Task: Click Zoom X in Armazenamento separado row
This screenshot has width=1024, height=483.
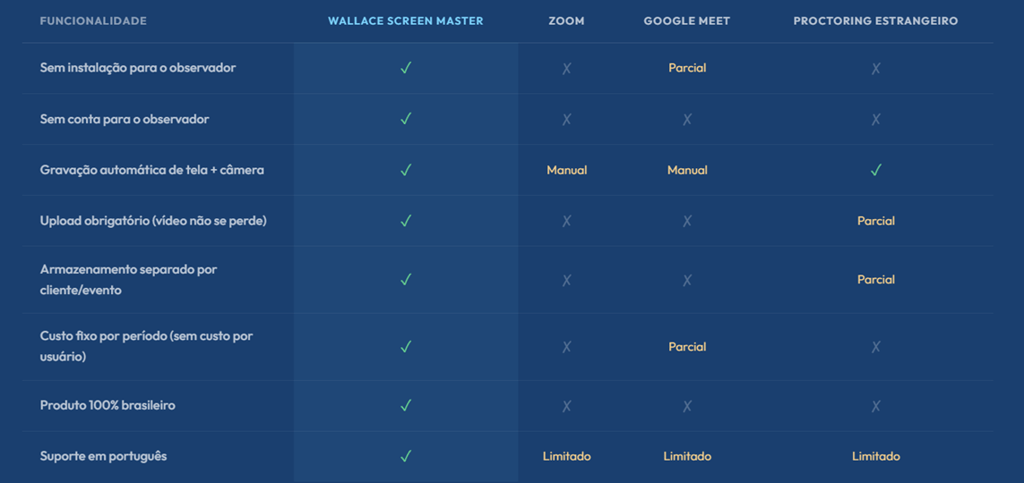Action: [567, 280]
